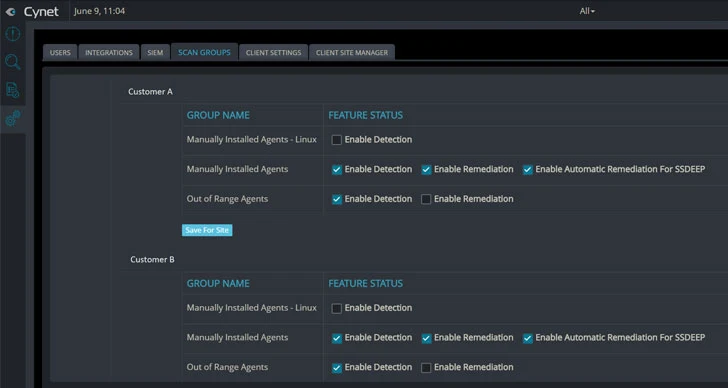The image size is (728, 388).
Task: Switch to the SIEM tab
Action: pyautogui.click(x=155, y=52)
